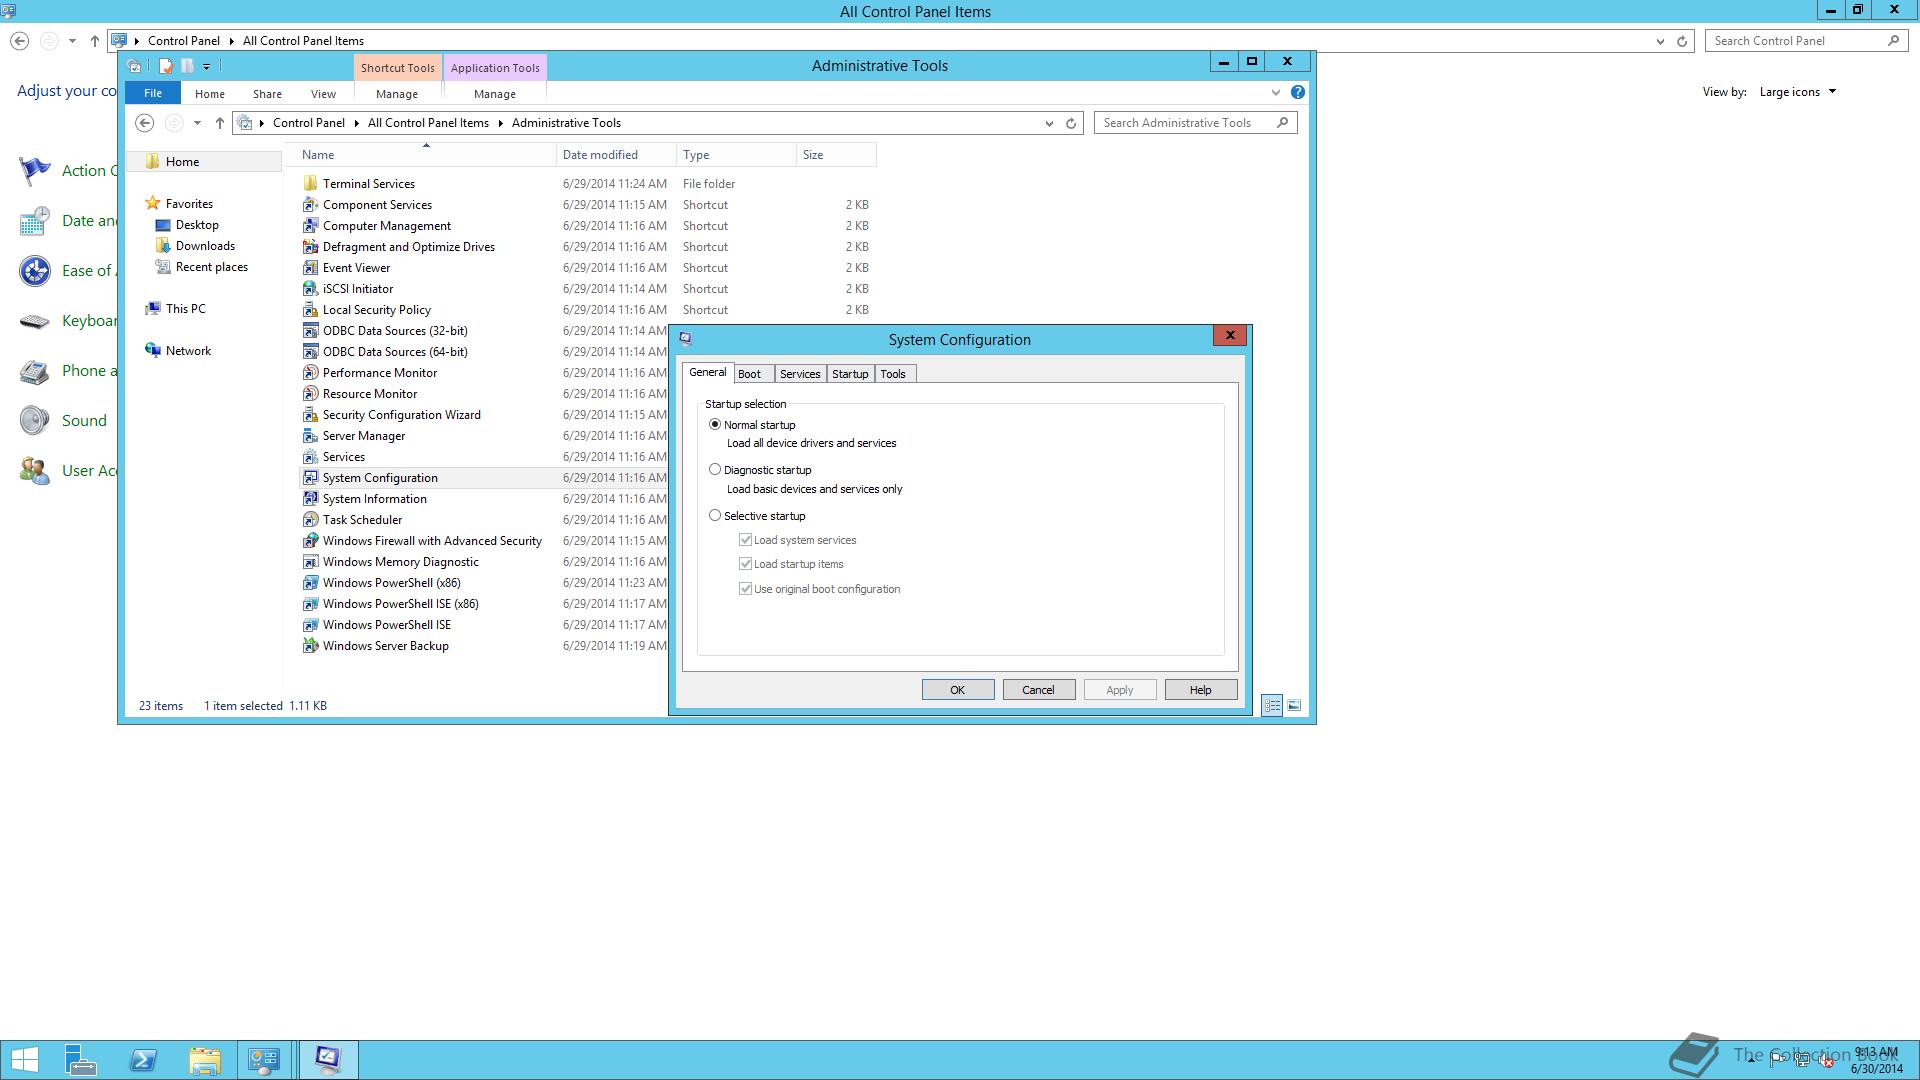
Task: Open the View ribbon tab
Action: coord(323,94)
